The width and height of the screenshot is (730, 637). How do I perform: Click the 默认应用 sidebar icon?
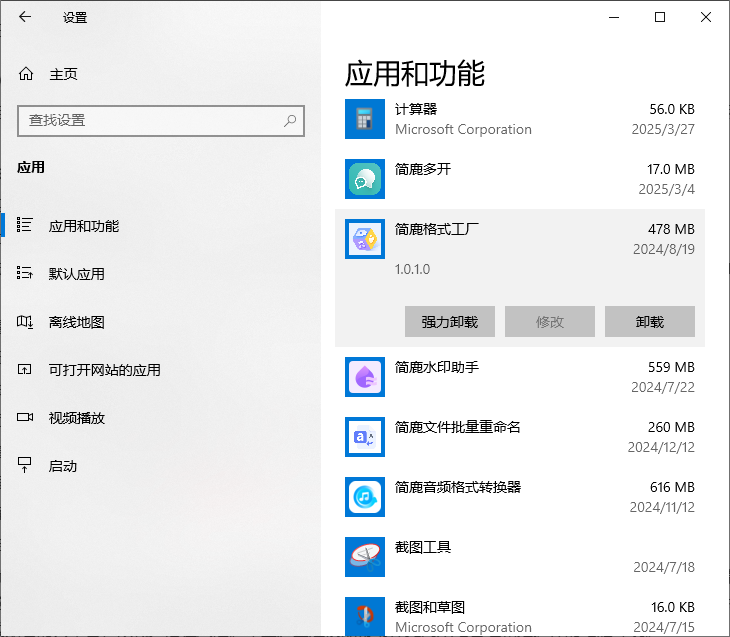coord(24,273)
